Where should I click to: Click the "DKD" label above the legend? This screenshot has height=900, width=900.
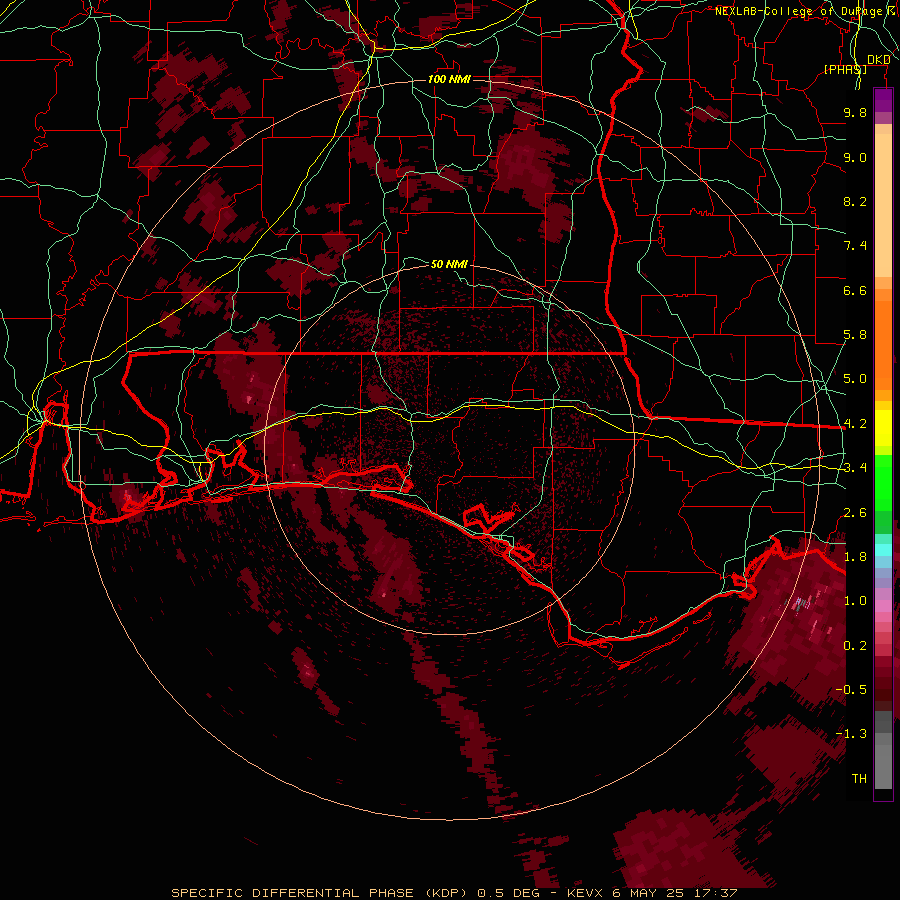click(878, 60)
